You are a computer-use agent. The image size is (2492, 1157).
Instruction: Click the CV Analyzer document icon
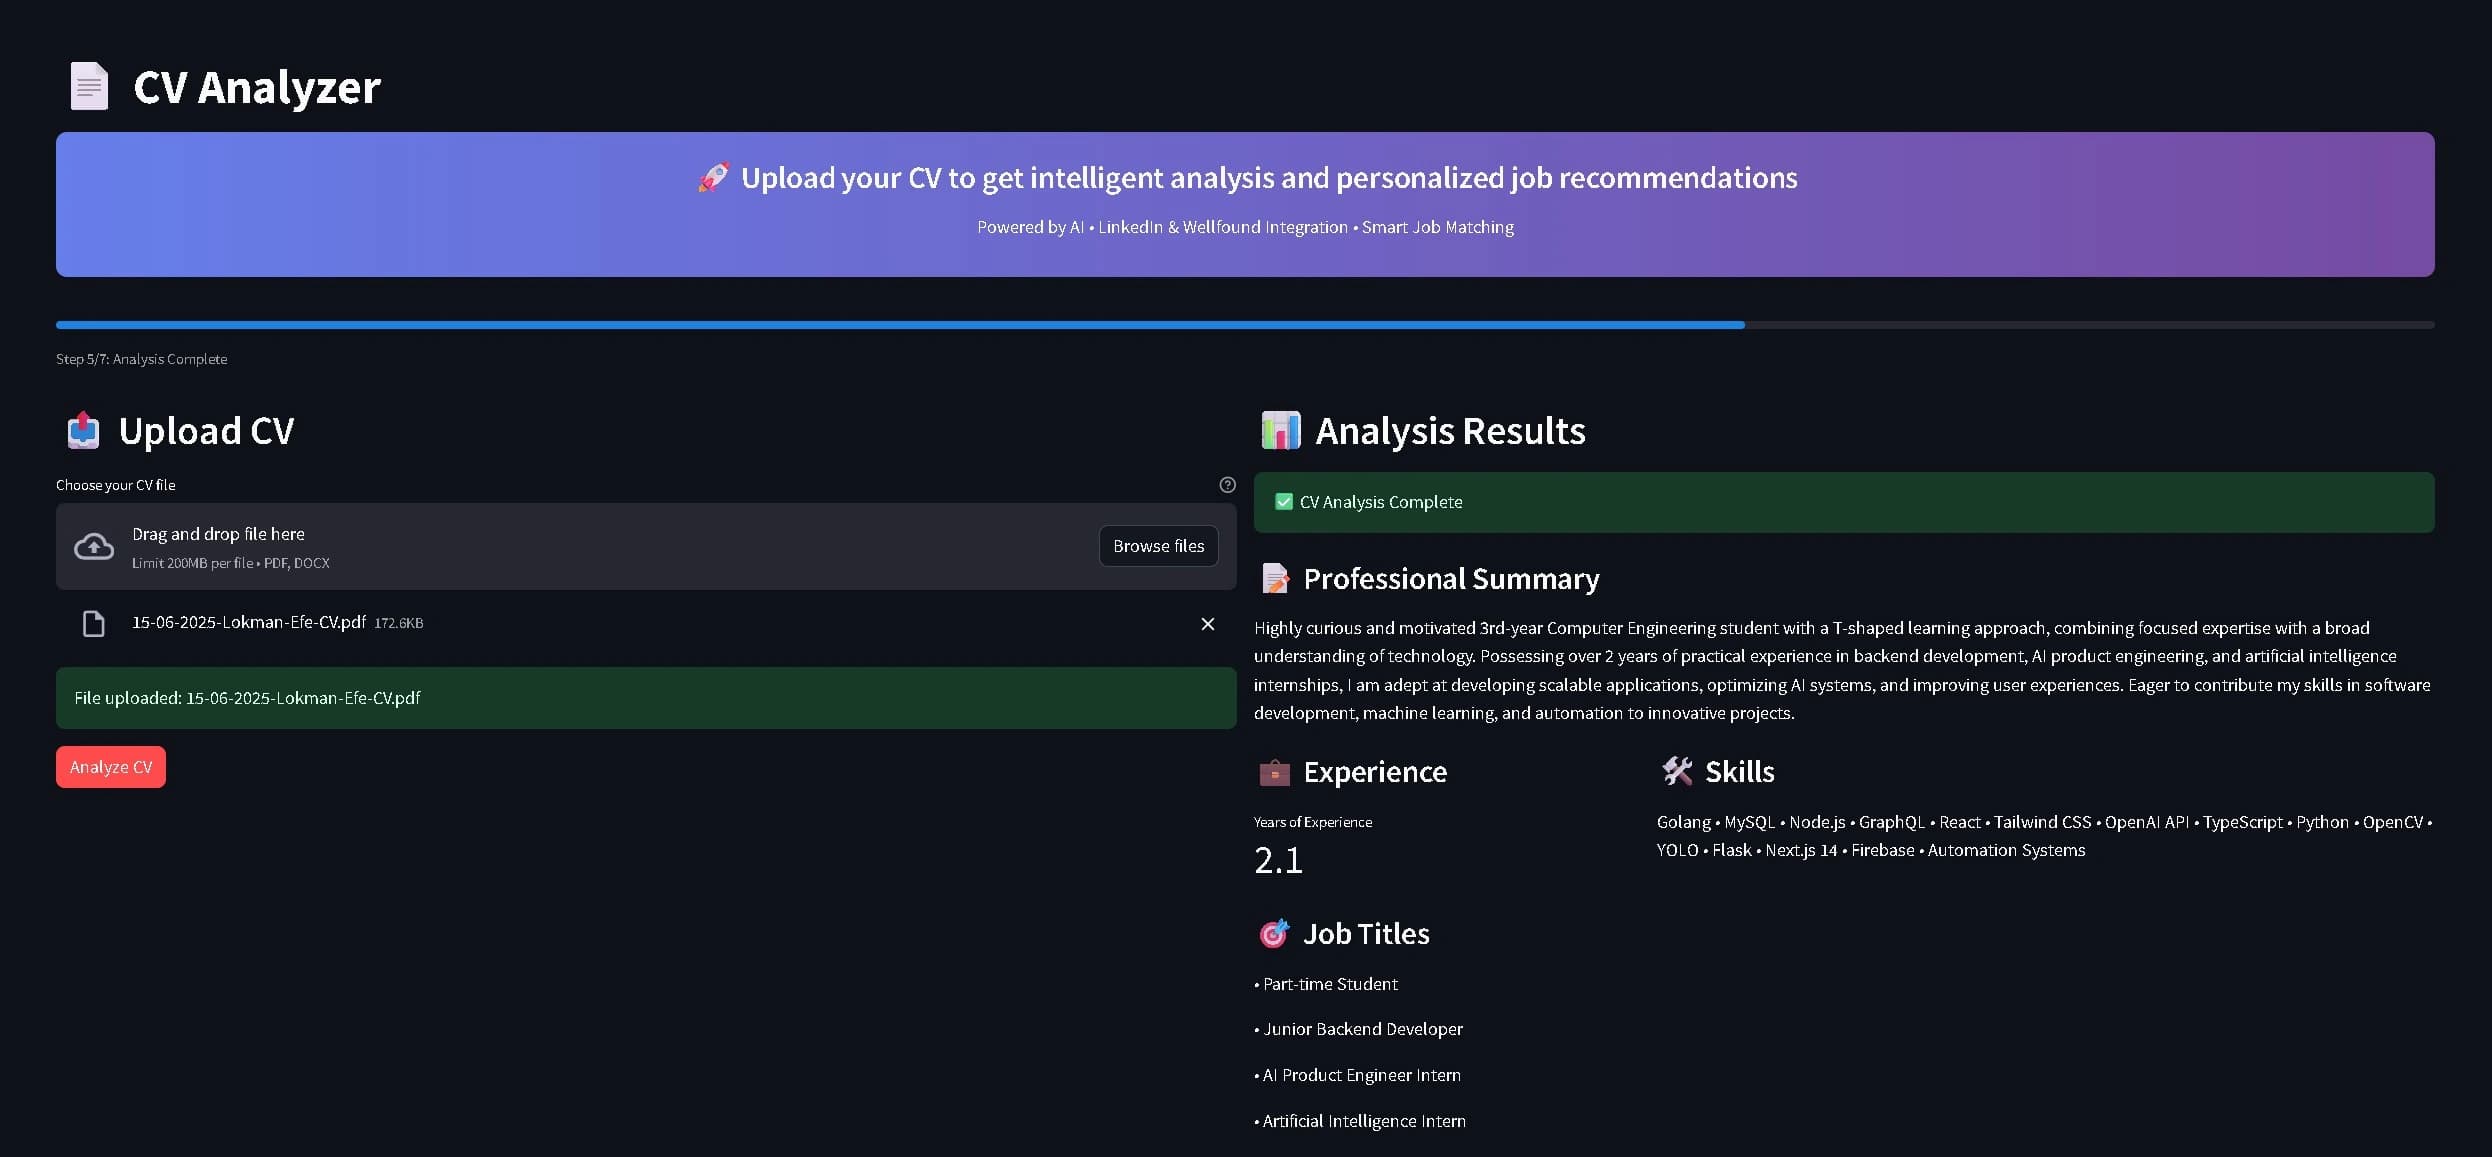[x=88, y=86]
